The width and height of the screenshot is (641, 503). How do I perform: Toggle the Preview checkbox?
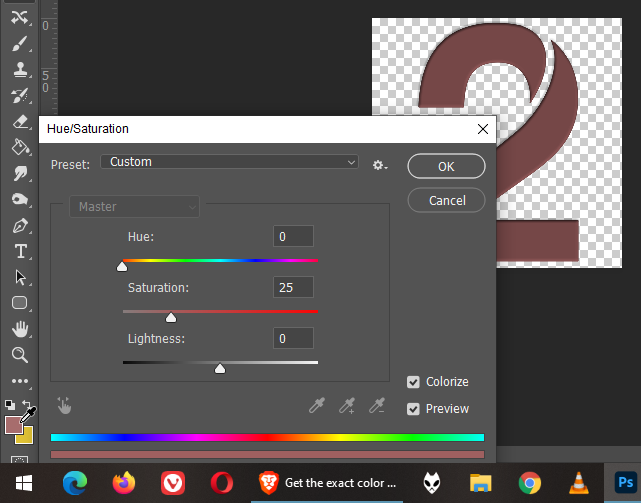point(413,409)
